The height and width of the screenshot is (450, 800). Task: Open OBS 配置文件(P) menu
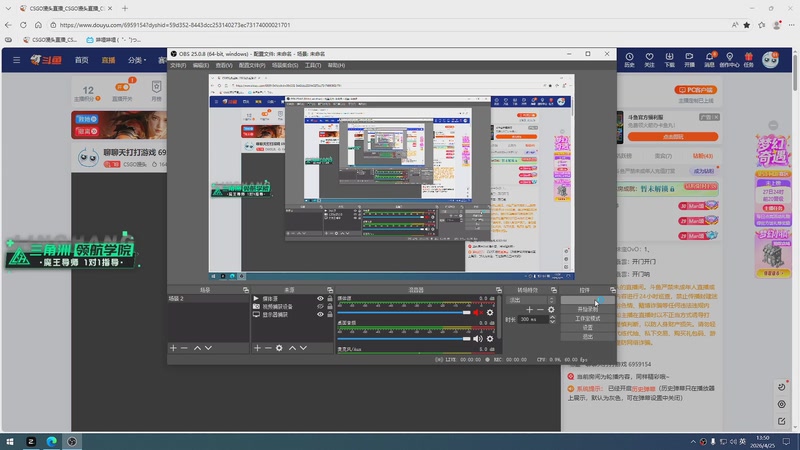coord(252,65)
